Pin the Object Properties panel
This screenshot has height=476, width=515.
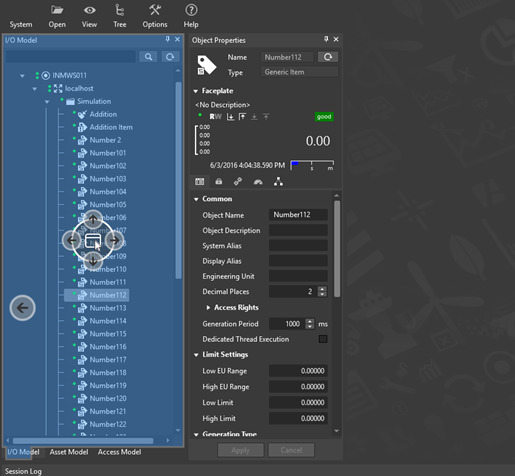[x=326, y=39]
